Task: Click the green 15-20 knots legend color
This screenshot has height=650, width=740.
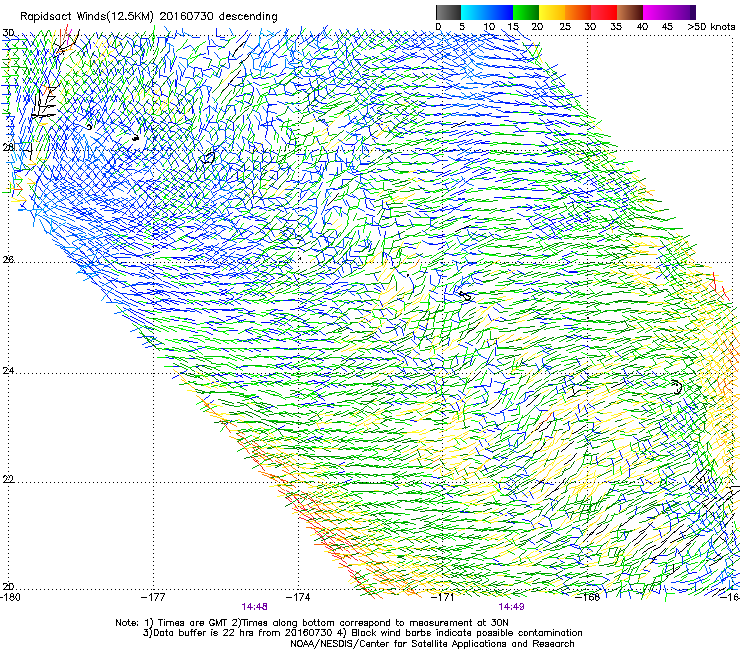Action: click(x=526, y=12)
